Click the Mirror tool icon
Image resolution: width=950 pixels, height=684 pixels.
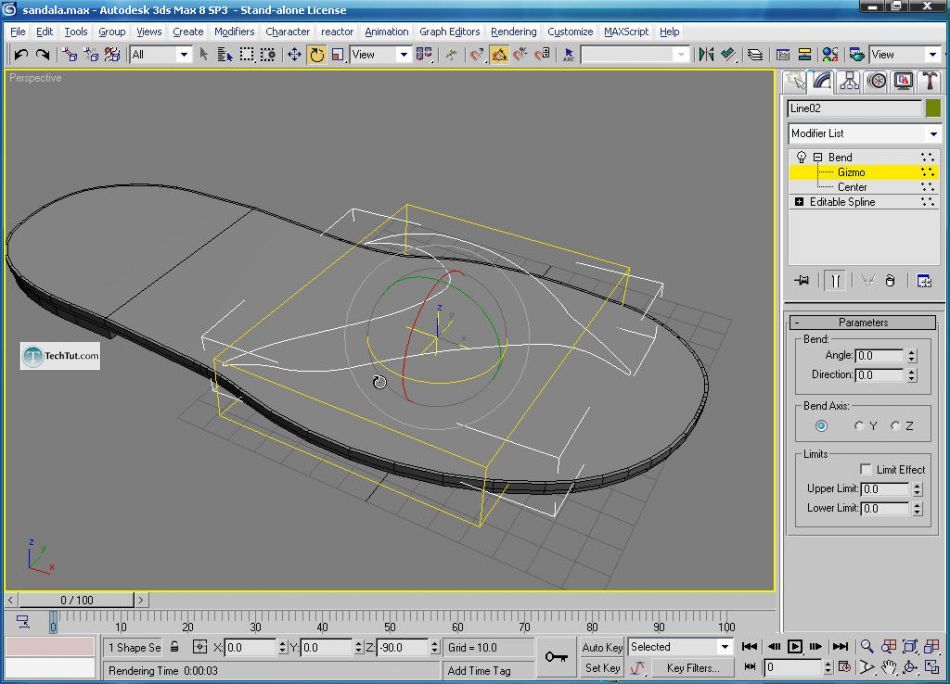coord(706,55)
